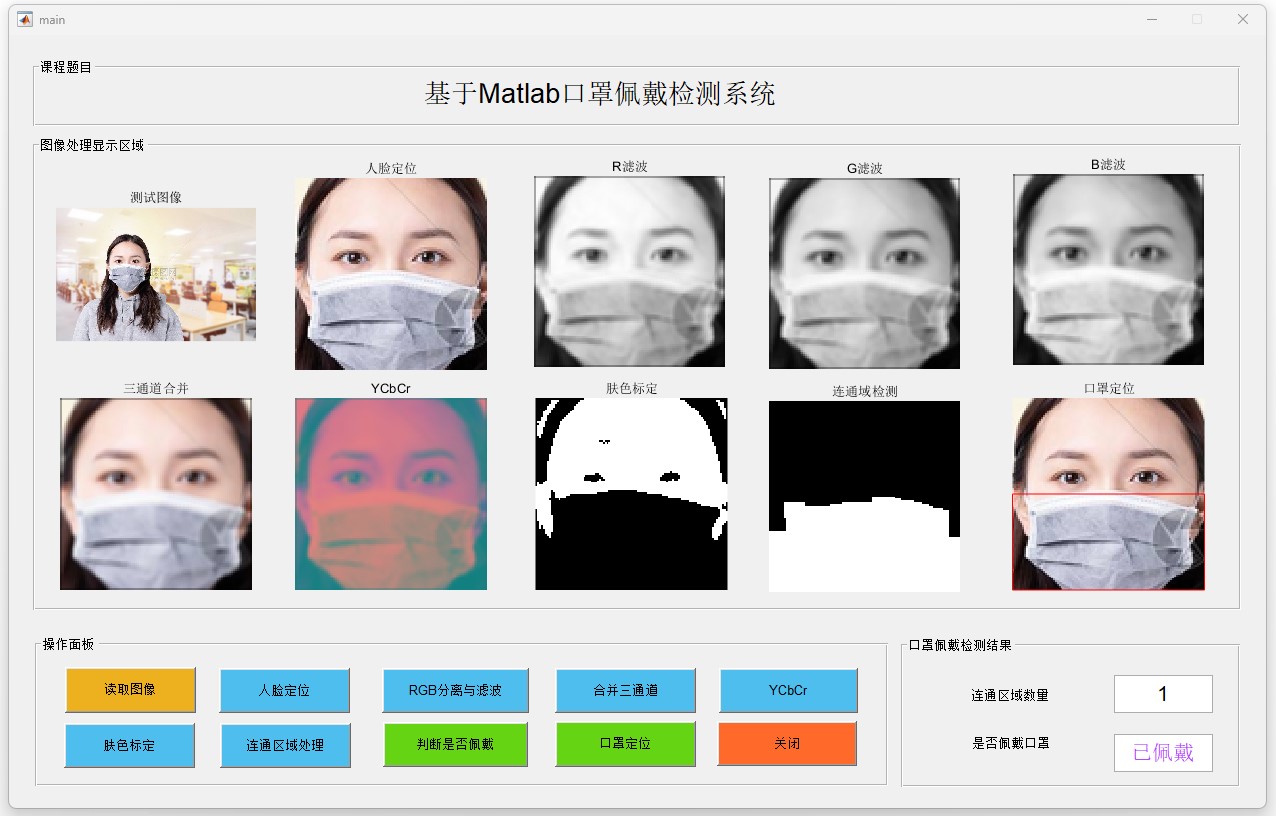Click the orange 关闭 button
This screenshot has height=816, width=1276.
[x=787, y=744]
